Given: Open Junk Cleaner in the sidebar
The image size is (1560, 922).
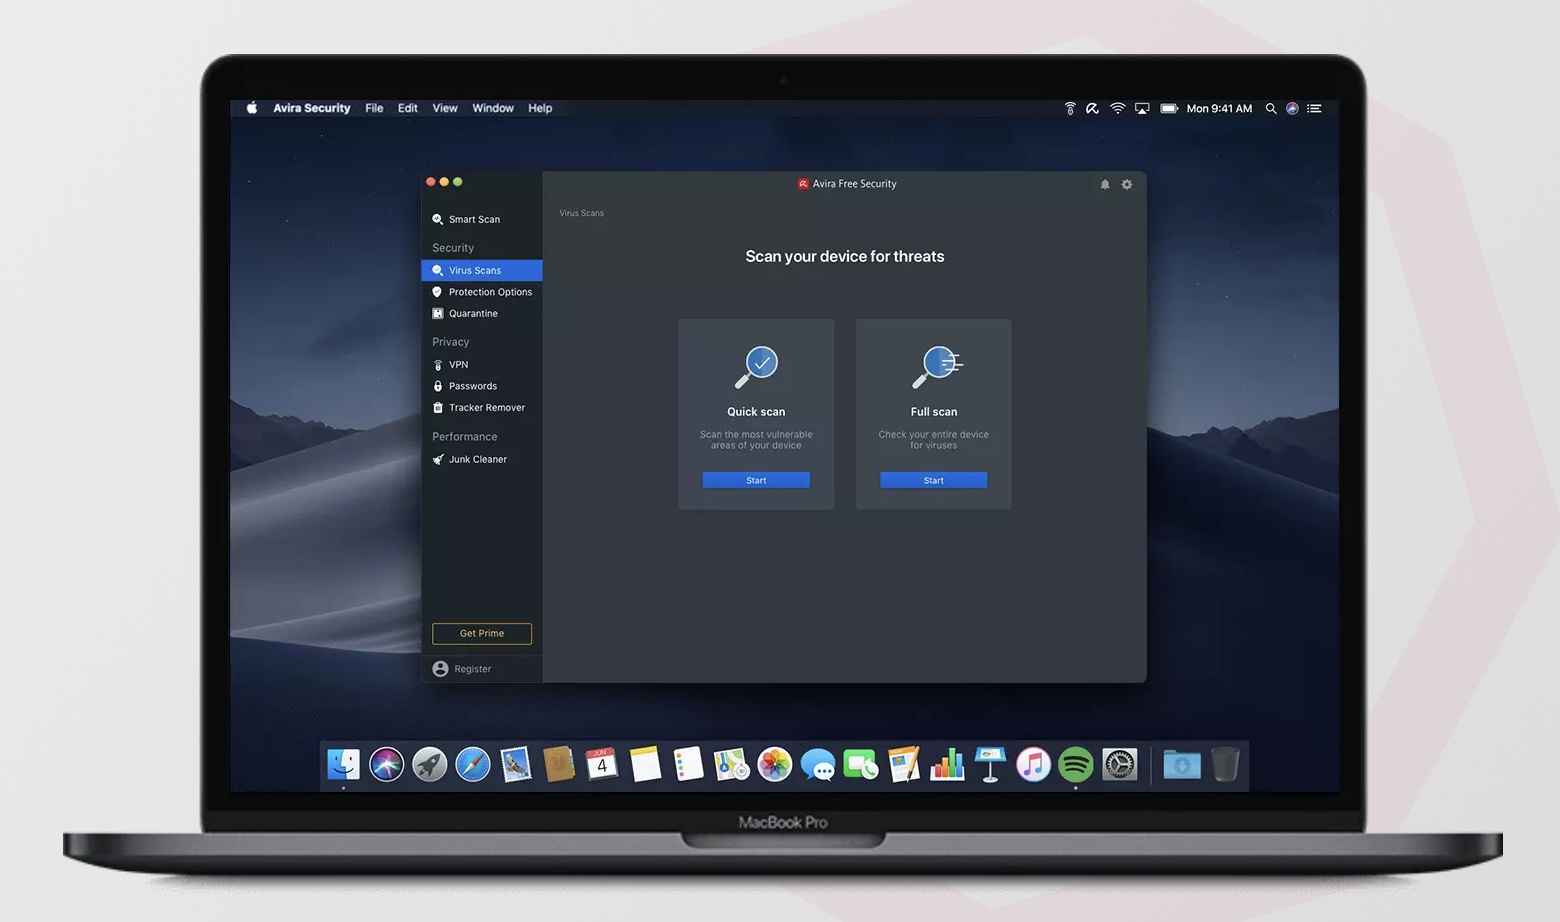Looking at the screenshot, I should click(x=482, y=459).
